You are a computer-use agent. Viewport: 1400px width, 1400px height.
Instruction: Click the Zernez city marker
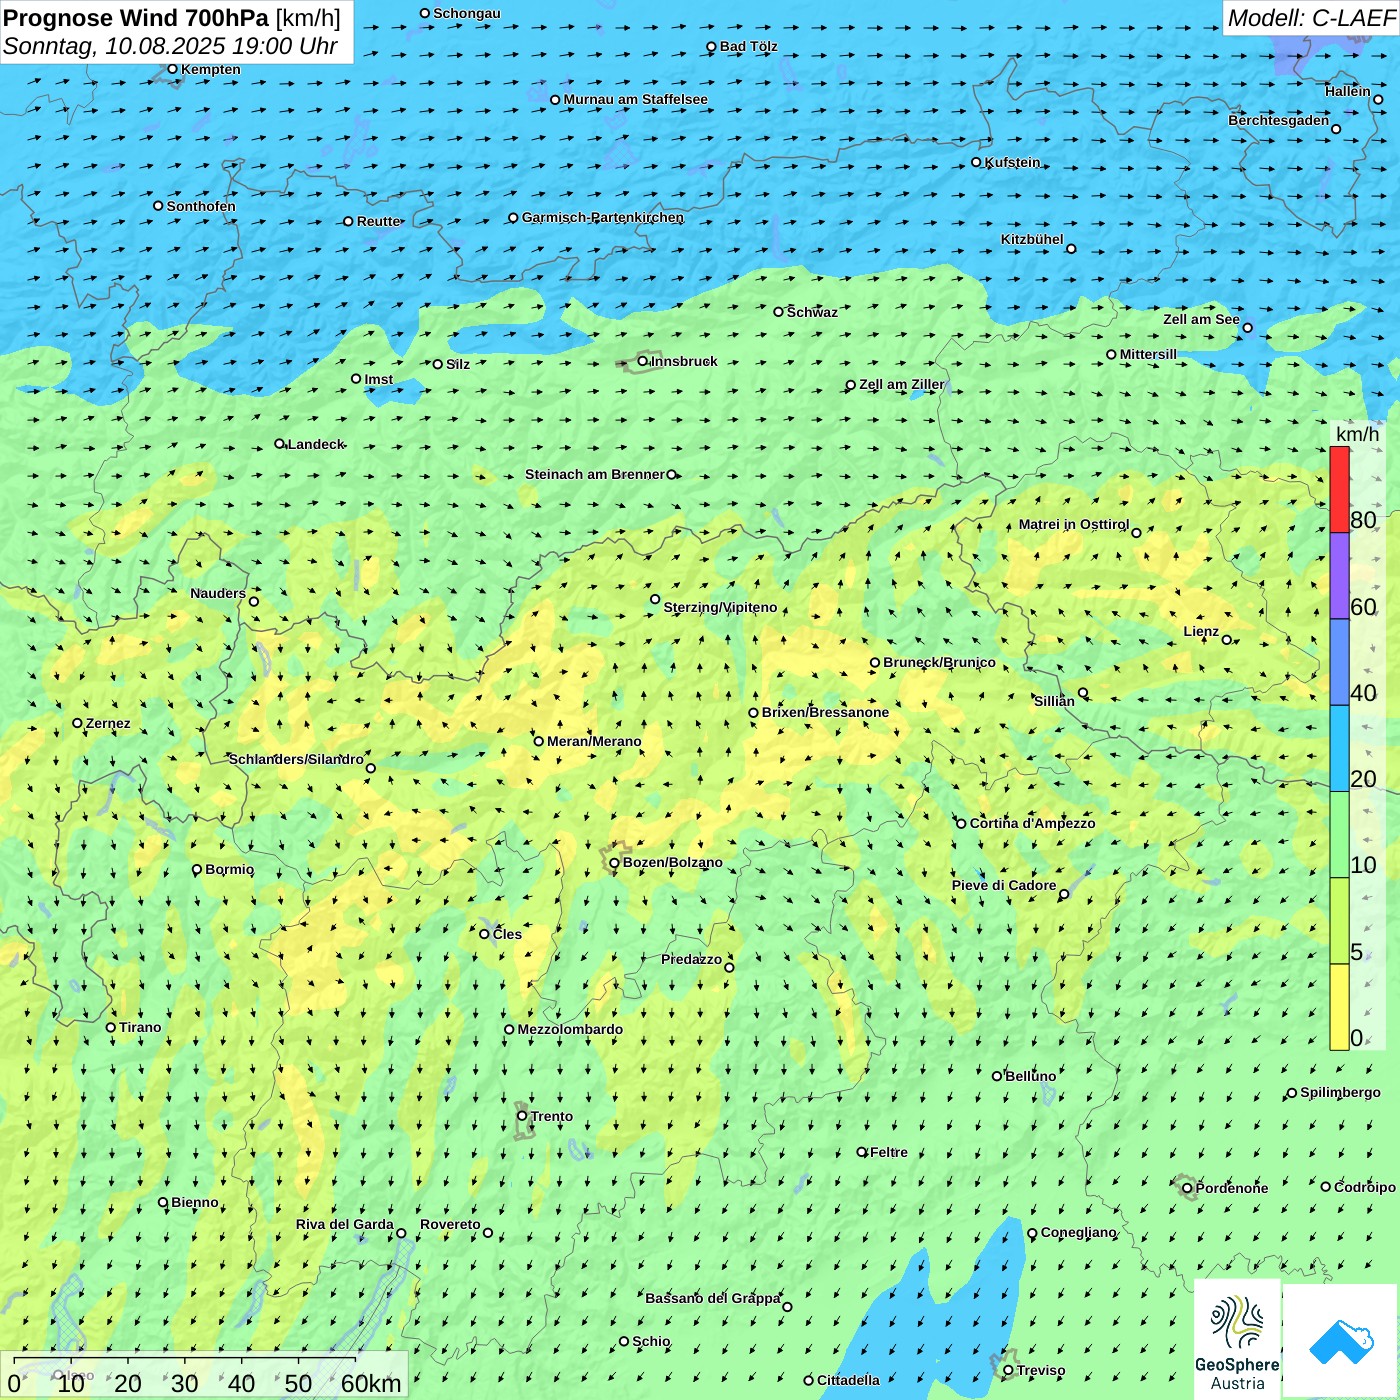coord(77,723)
